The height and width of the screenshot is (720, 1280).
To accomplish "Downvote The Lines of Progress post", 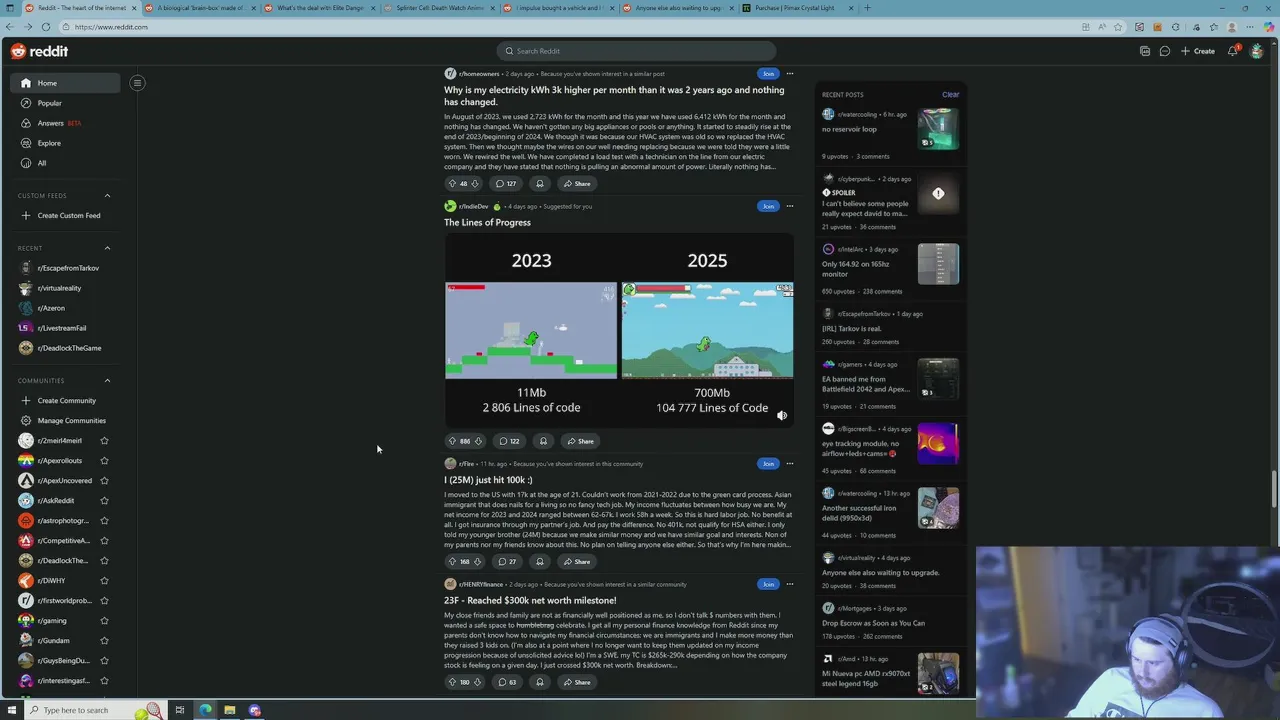I will (478, 441).
